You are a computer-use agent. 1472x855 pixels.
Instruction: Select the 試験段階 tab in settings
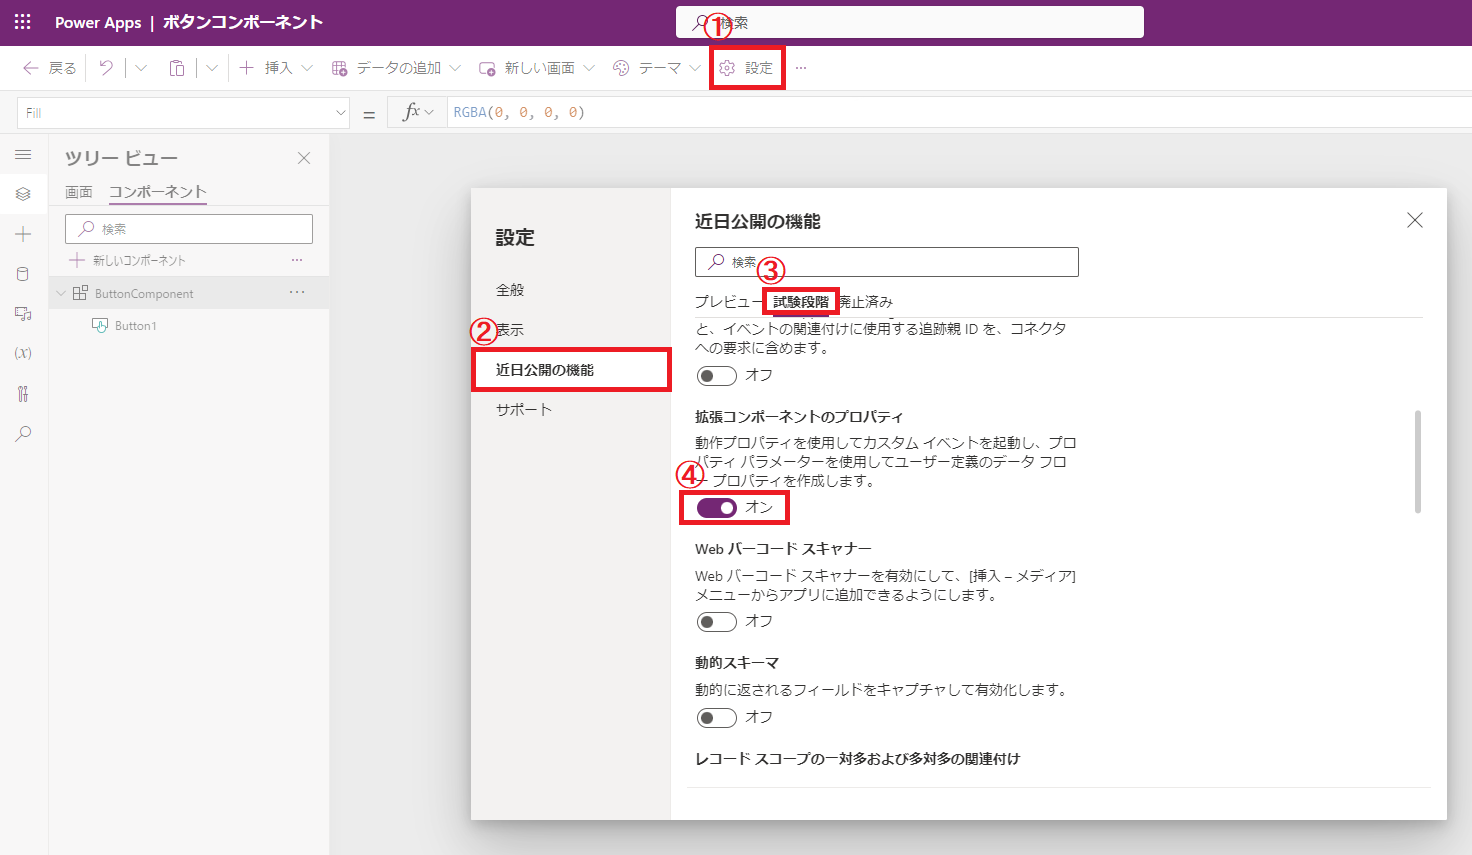coord(800,300)
